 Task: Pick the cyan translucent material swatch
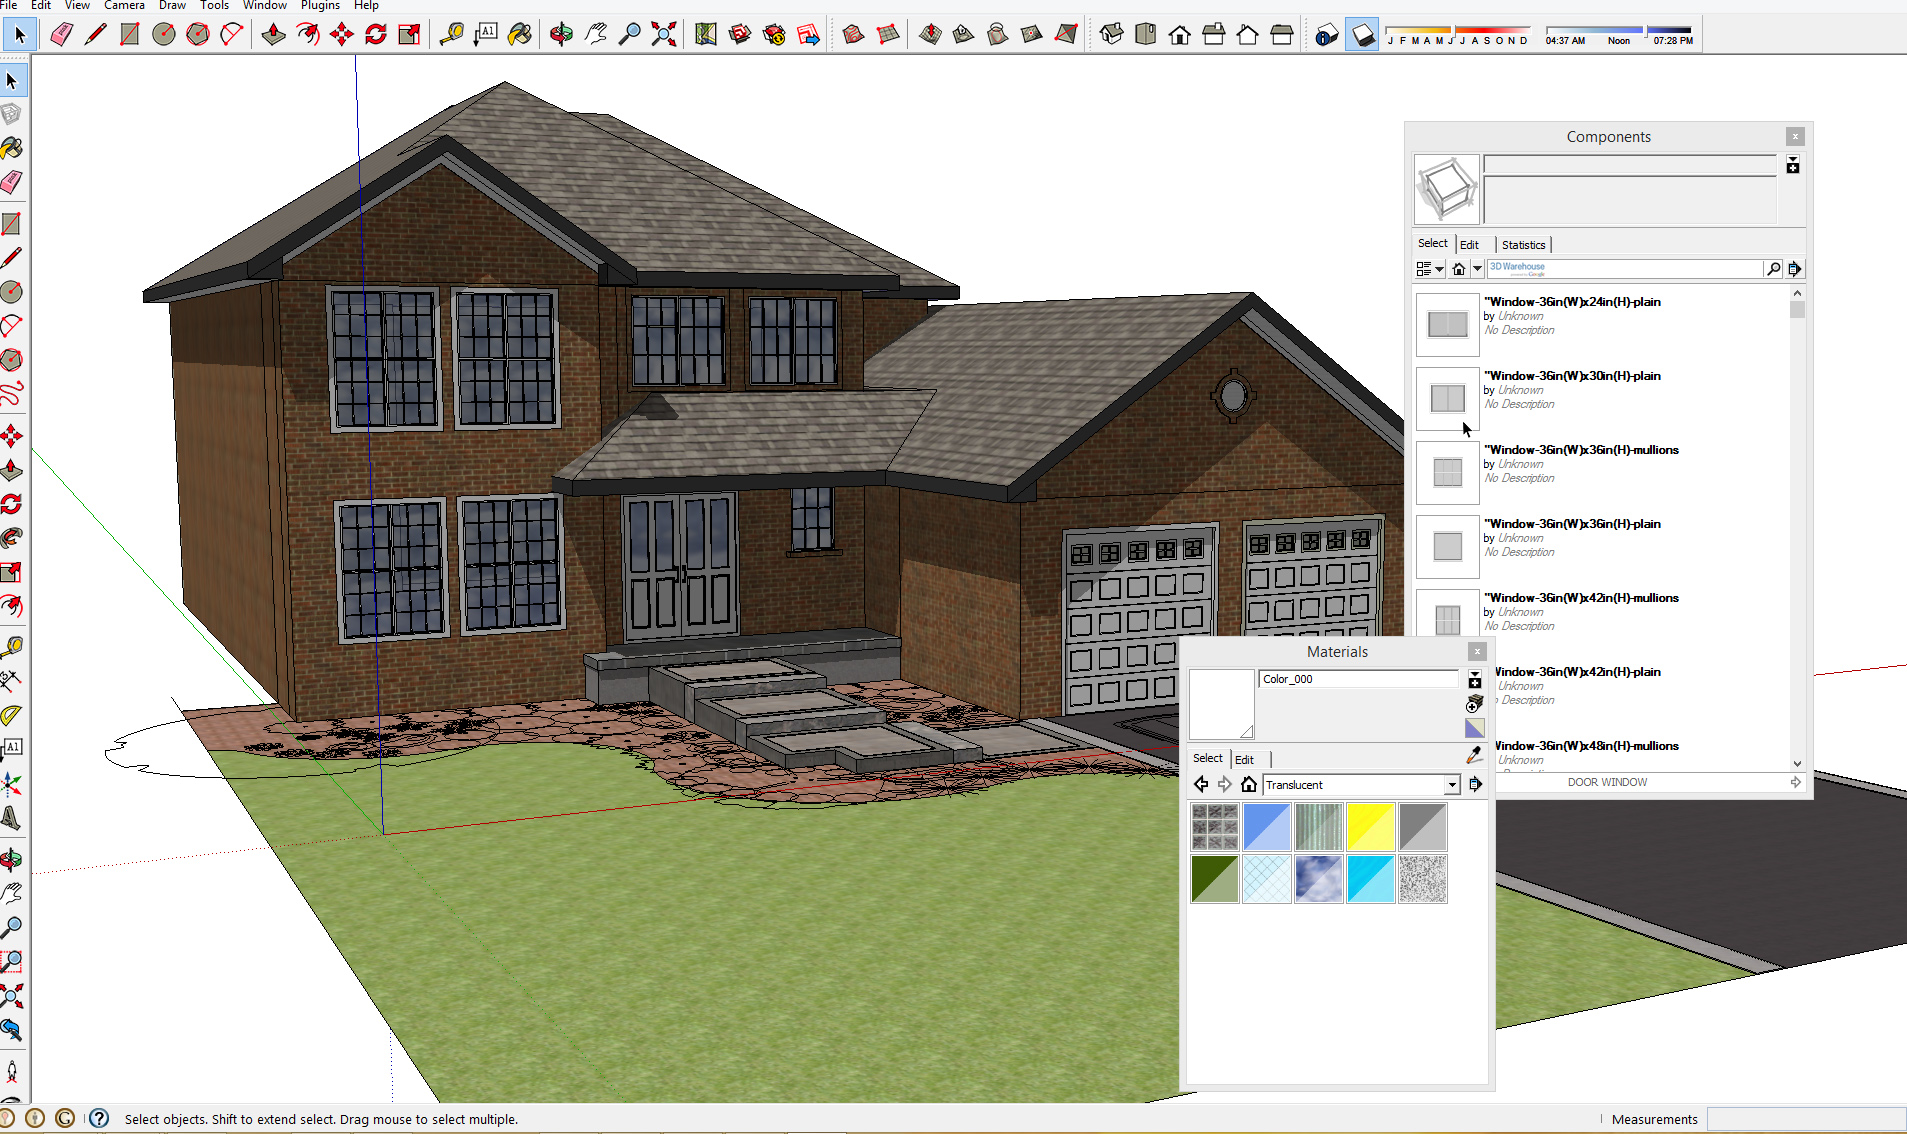(x=1370, y=879)
